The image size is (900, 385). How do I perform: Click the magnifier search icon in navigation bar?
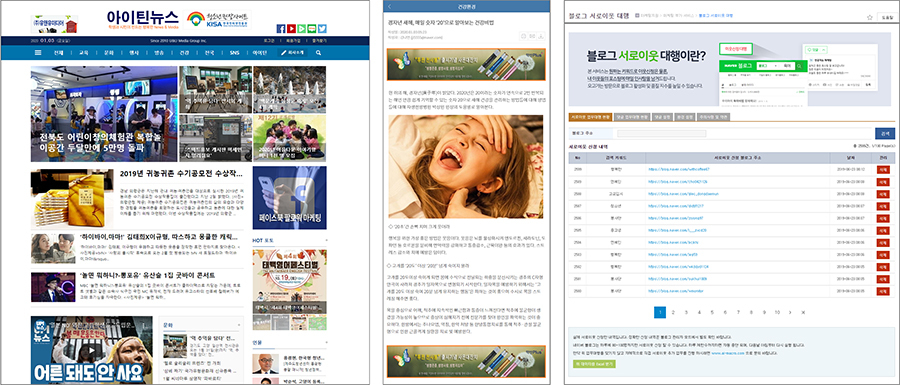pos(319,53)
